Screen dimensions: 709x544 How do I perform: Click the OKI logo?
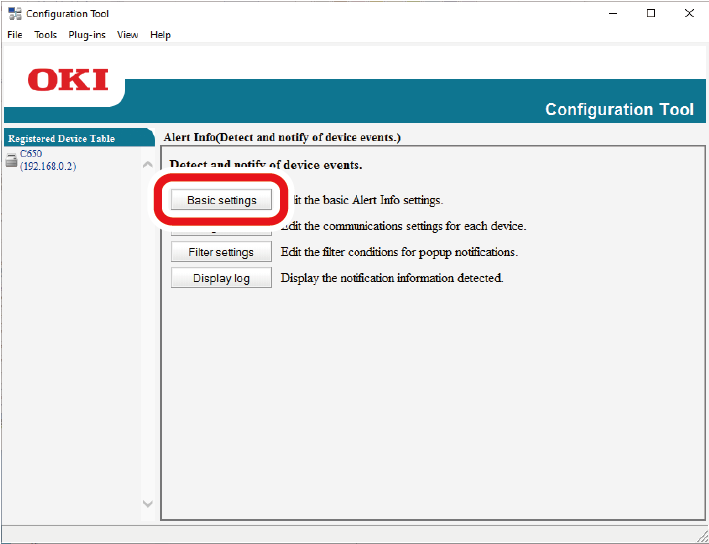[x=68, y=80]
